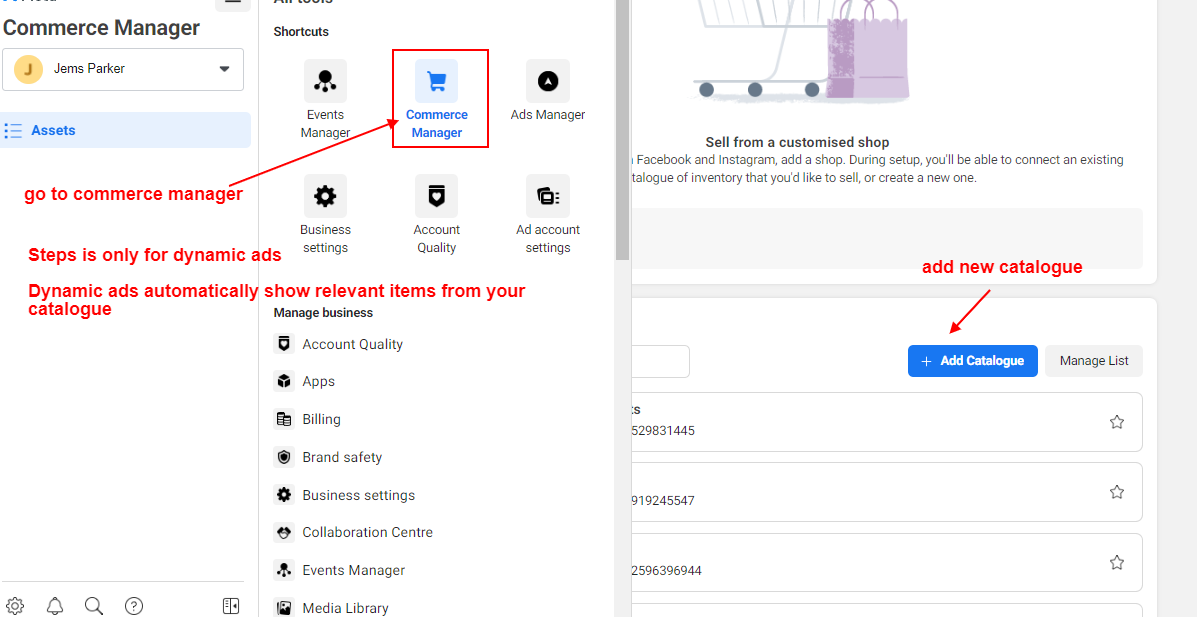
Task: Open the Ads Manager shortcut icon
Action: tap(547, 81)
